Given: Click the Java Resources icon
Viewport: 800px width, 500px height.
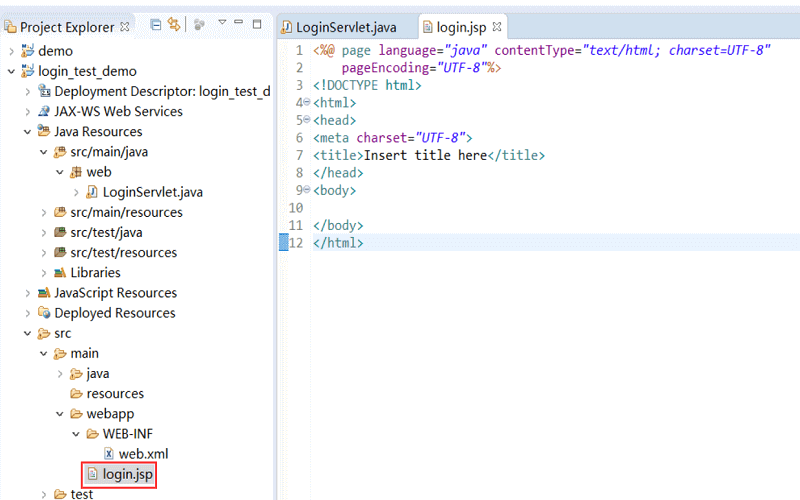Looking at the screenshot, I should (x=44, y=131).
